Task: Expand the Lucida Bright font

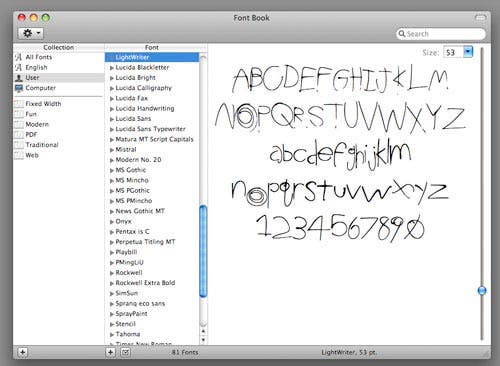Action: 112,78
